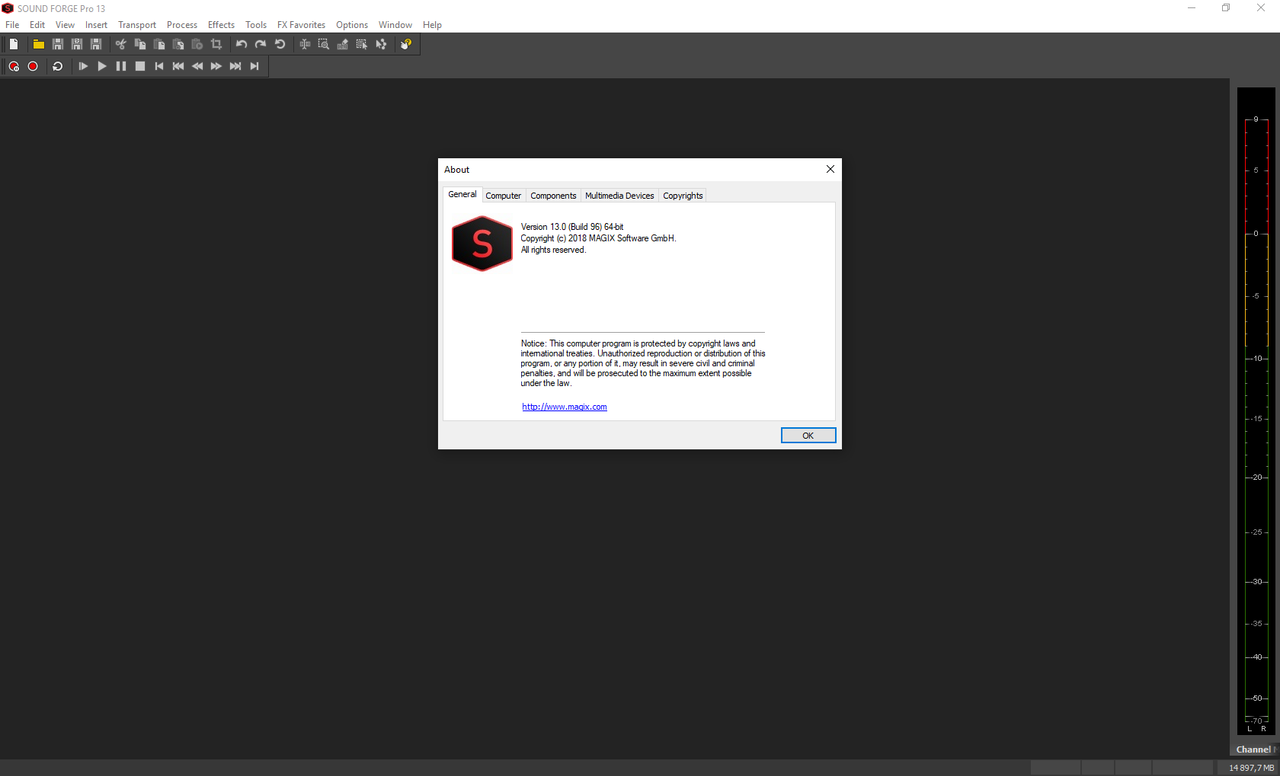This screenshot has width=1280, height=776.
Task: Click the Copyright (c) 2018 MAGIX Software GmbH. line
Action: 598,238
